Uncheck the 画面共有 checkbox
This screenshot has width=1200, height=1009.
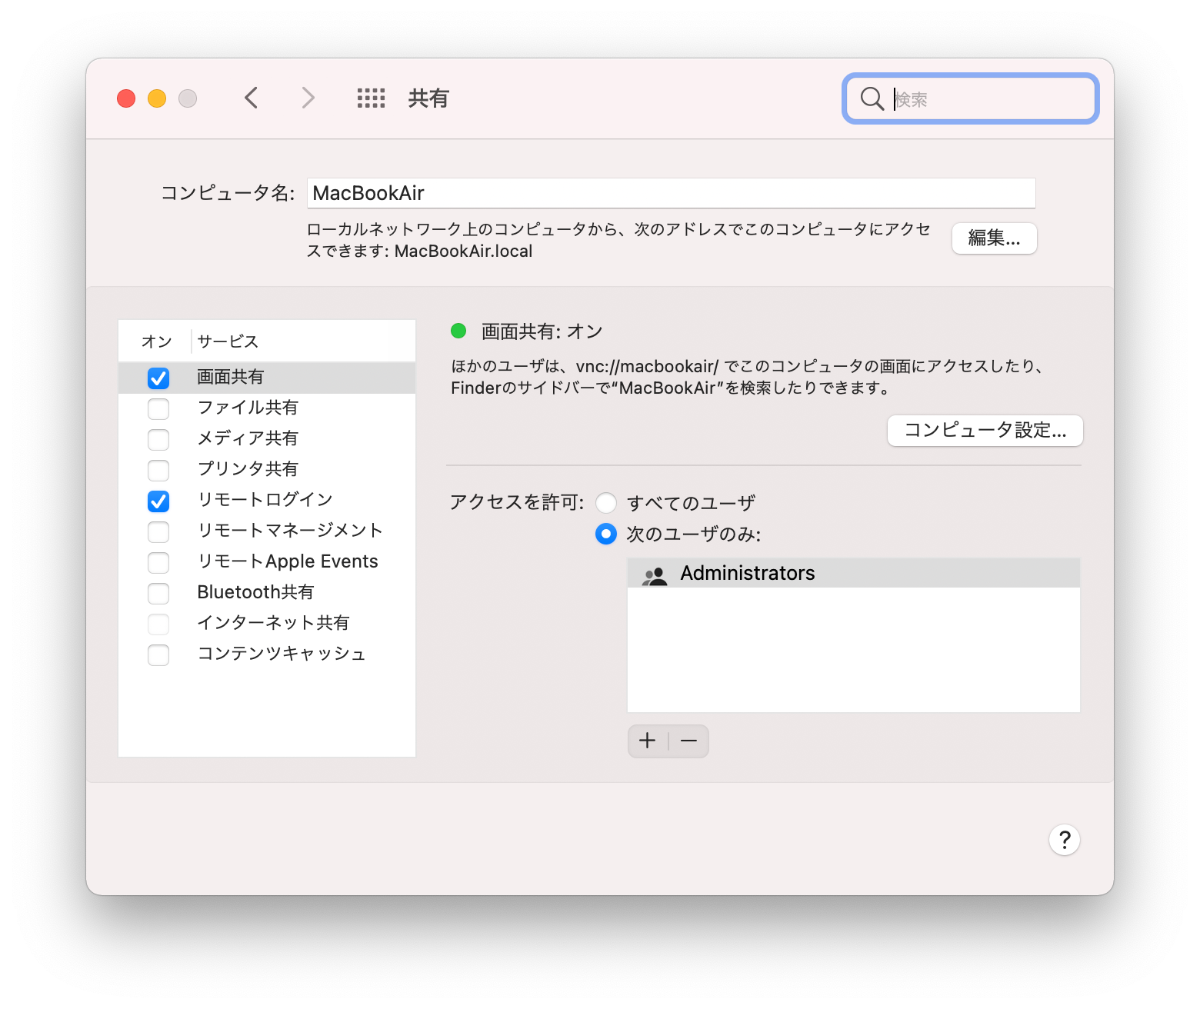tap(158, 378)
